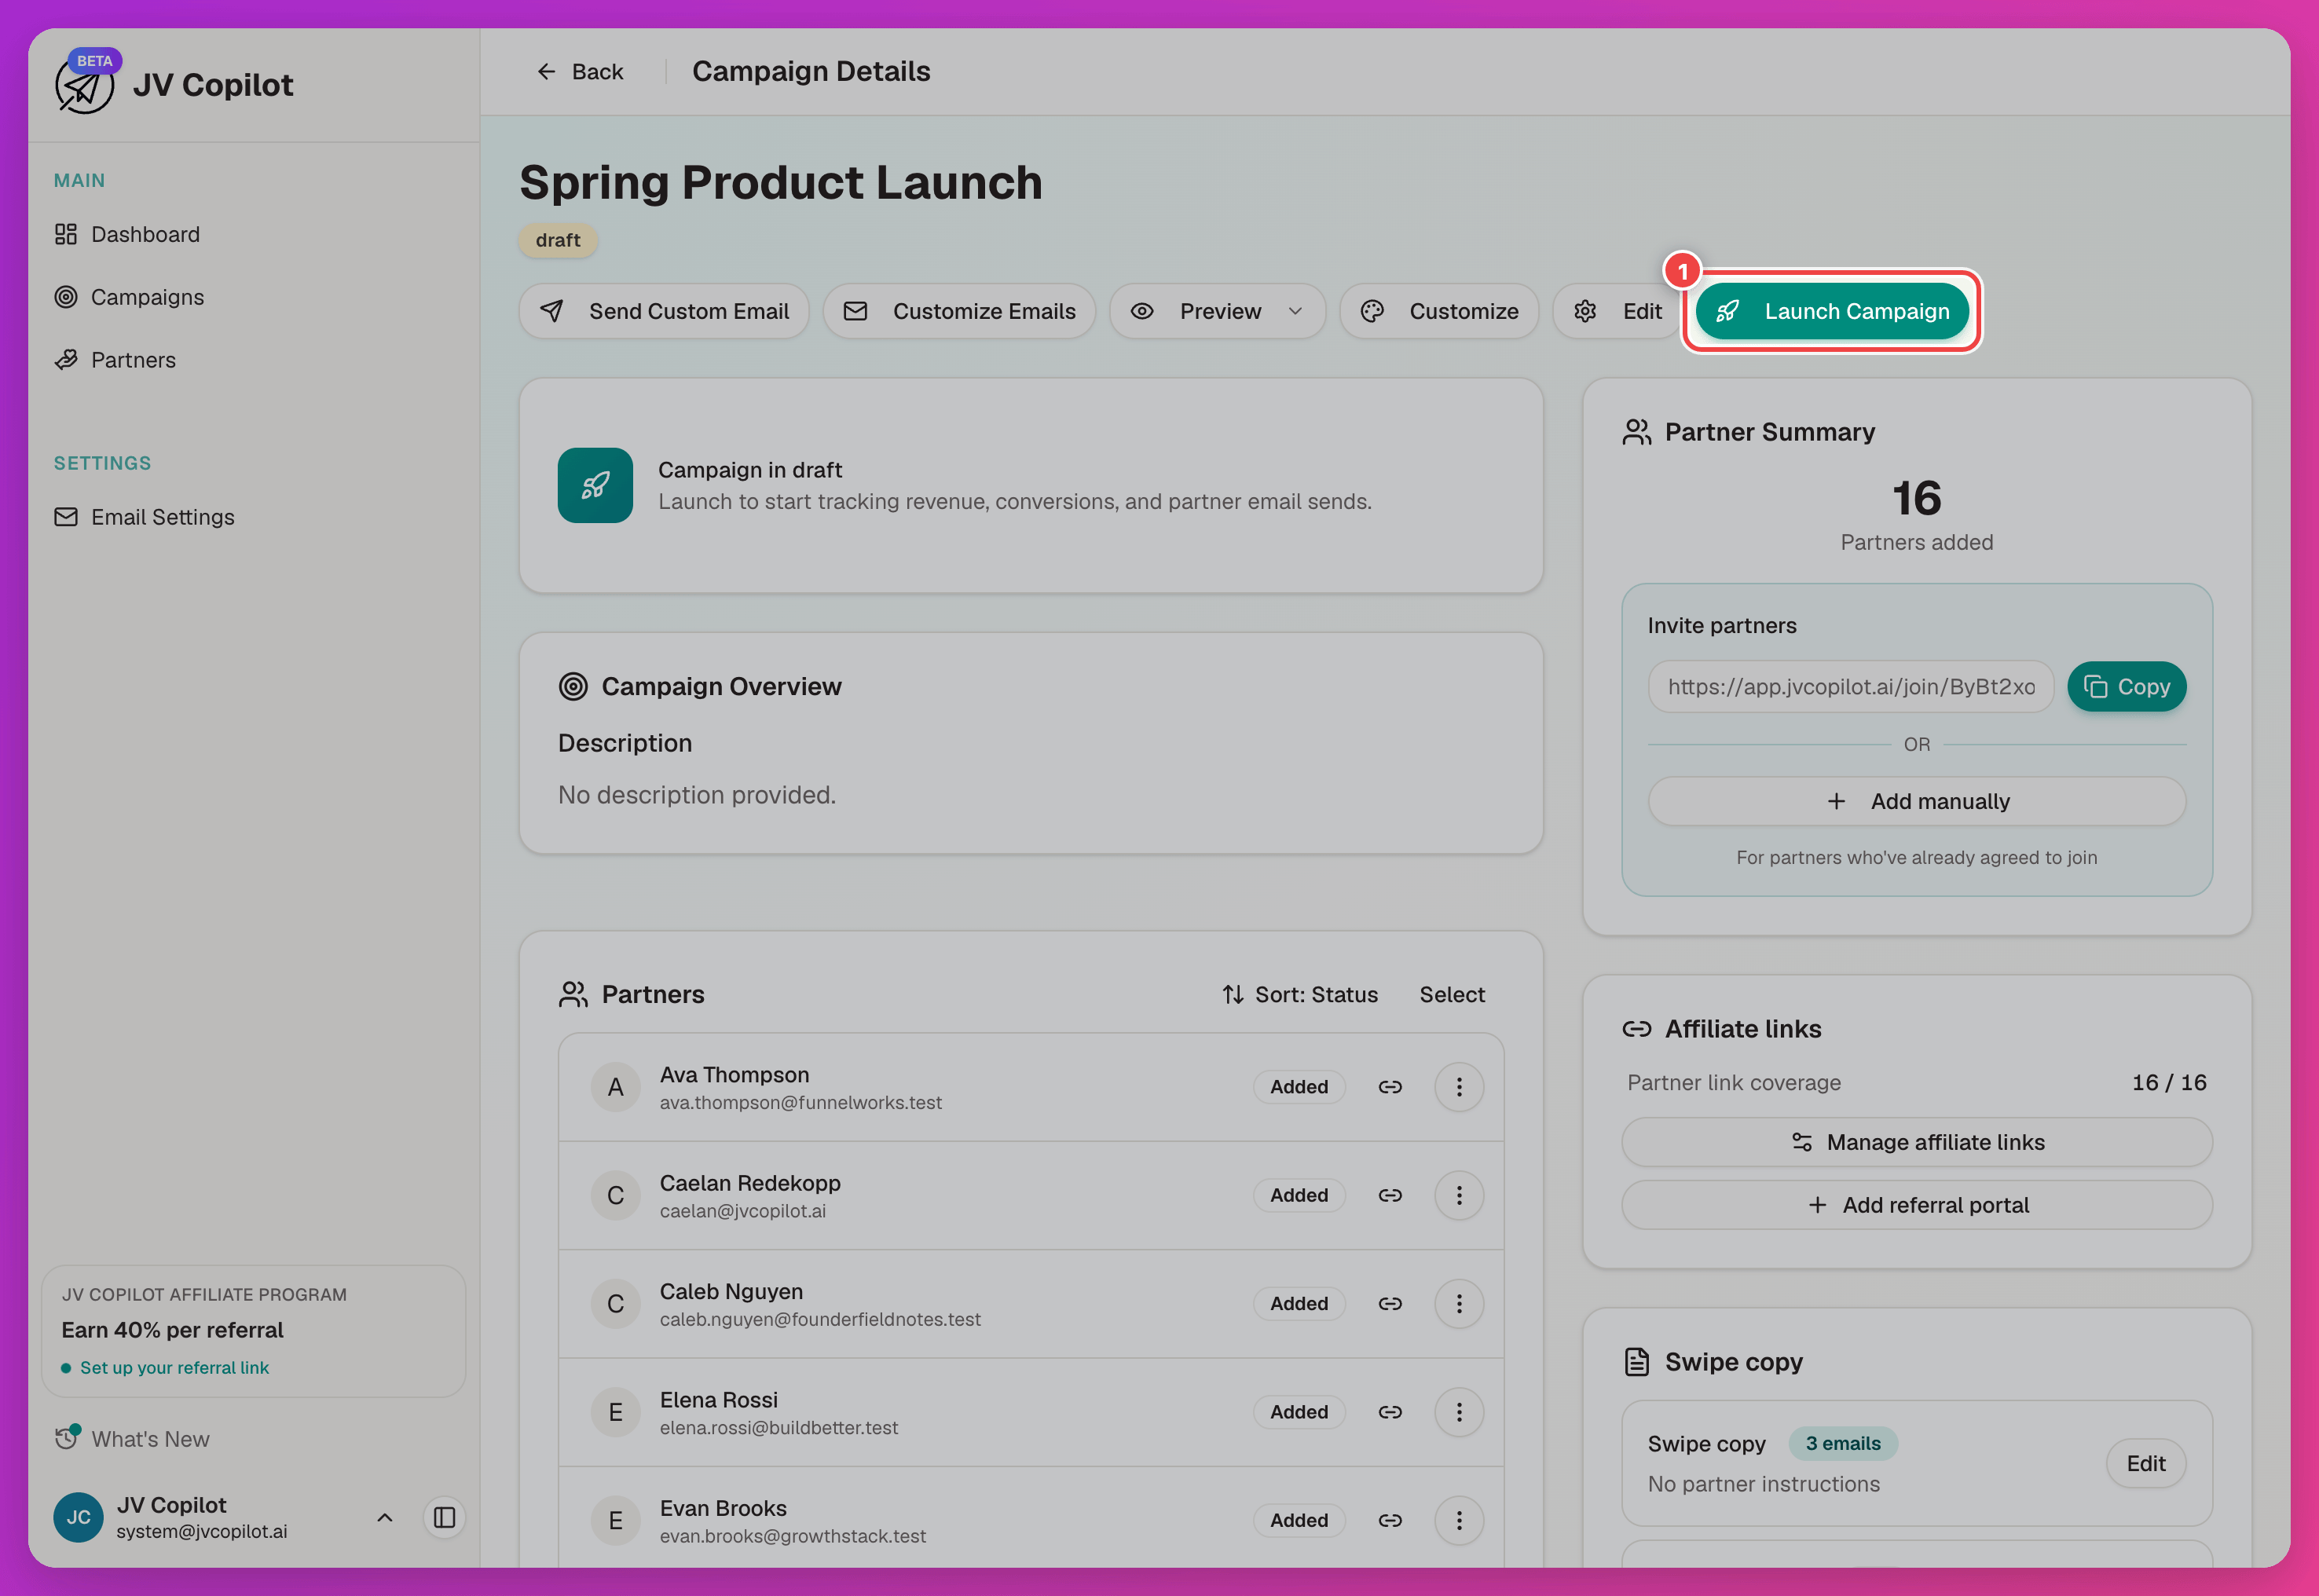Click the JC user avatar
Image resolution: width=2319 pixels, height=1596 pixels.
click(x=78, y=1518)
